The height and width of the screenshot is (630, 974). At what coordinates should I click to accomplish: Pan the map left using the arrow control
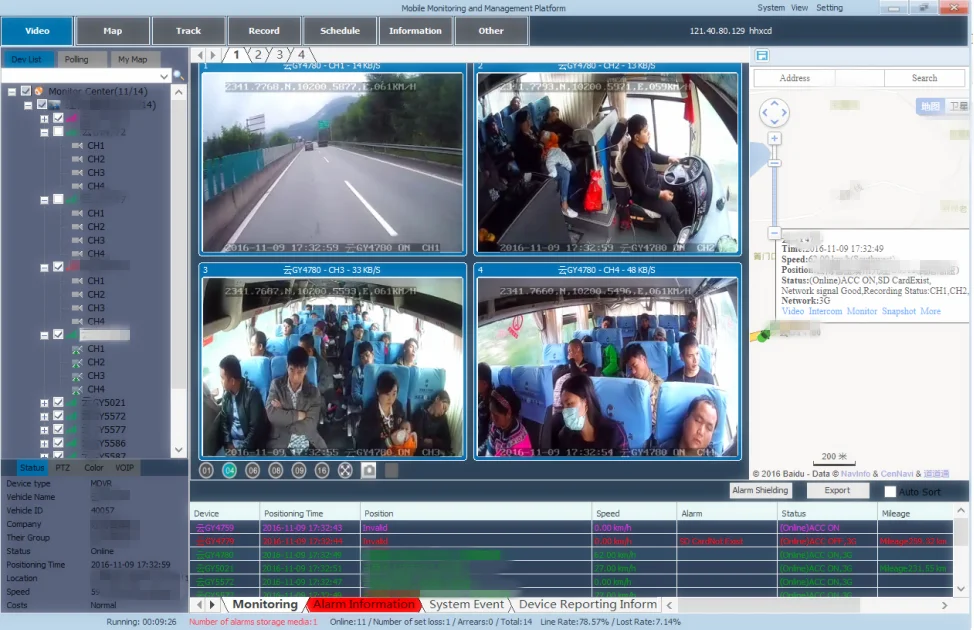click(763, 113)
